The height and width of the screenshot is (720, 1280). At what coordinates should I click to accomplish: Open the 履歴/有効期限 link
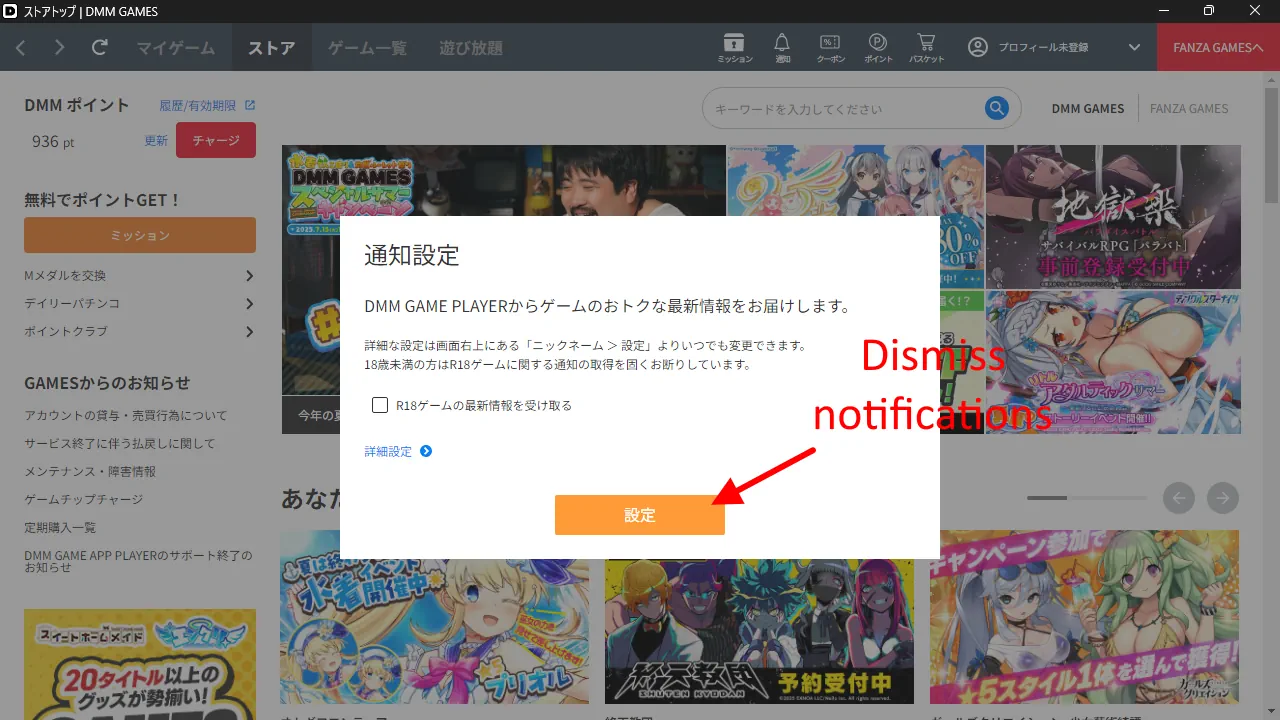tap(198, 105)
